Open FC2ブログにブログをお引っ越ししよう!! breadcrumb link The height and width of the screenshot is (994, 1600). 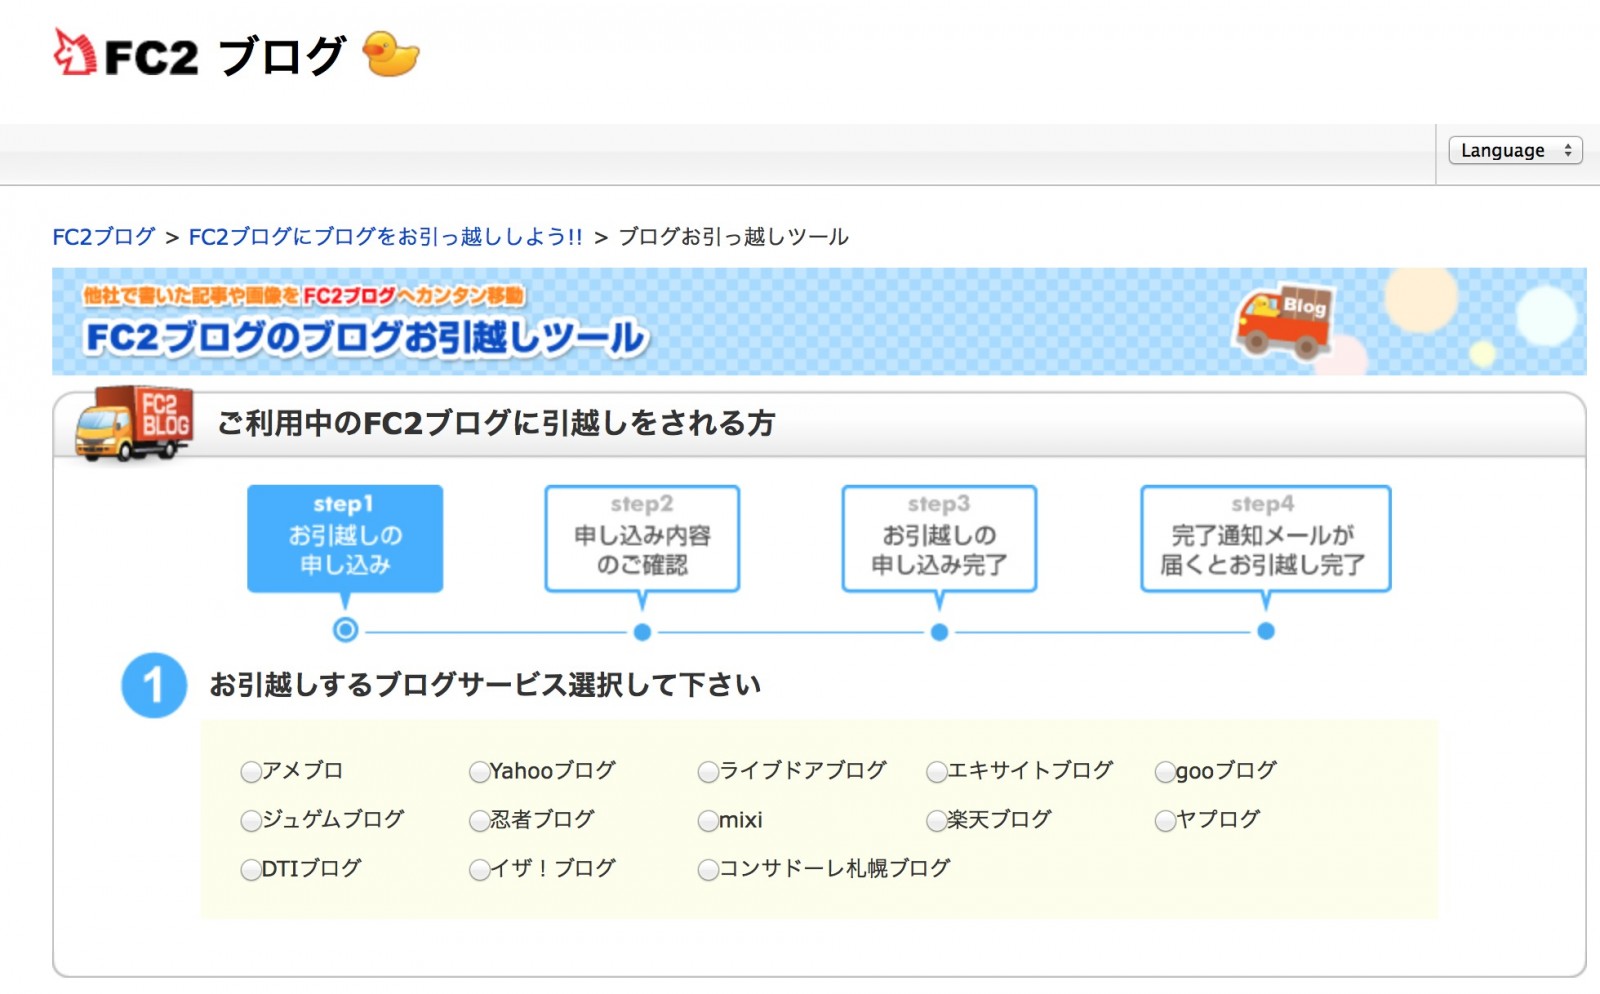coord(385,237)
